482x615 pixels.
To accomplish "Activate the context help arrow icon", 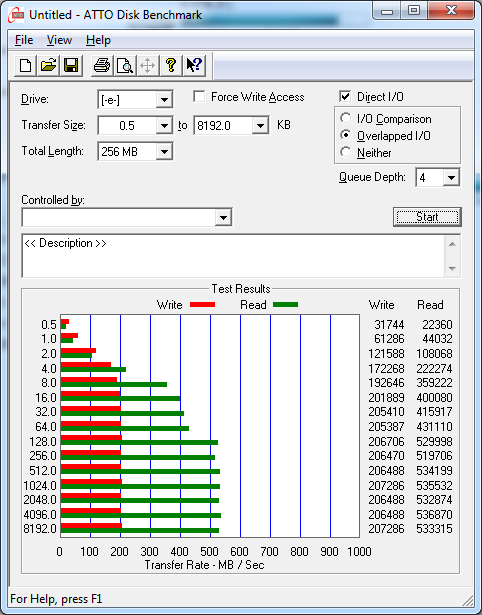I will click(x=194, y=65).
